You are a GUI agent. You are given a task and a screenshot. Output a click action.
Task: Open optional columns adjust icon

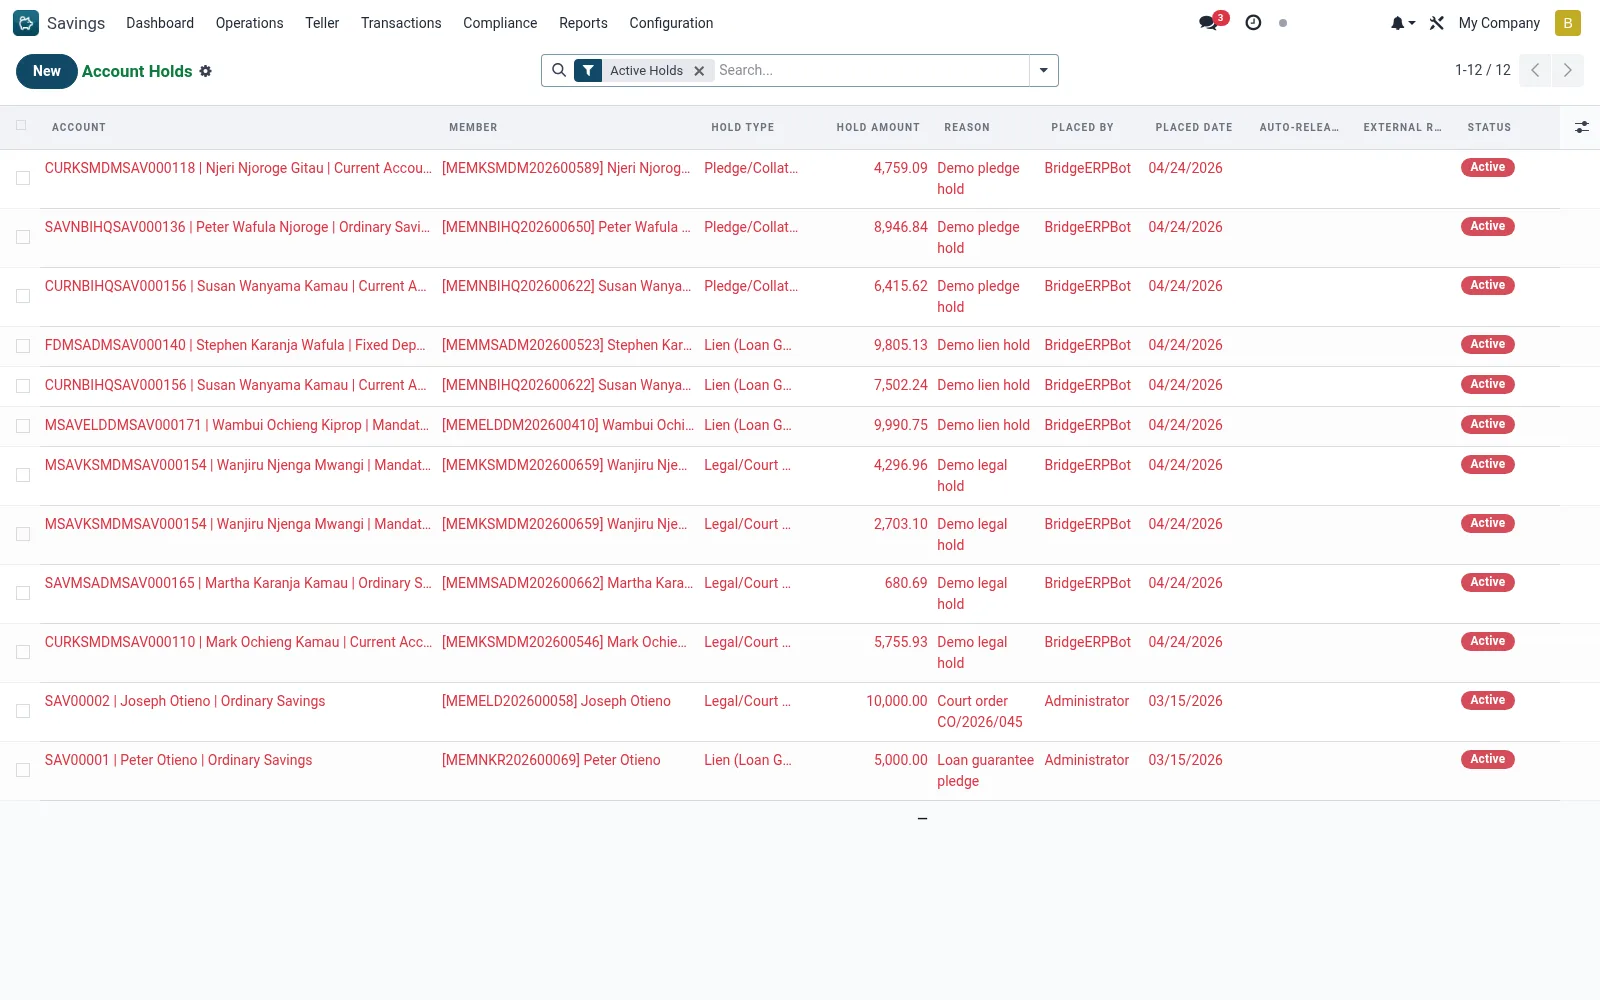1581,127
